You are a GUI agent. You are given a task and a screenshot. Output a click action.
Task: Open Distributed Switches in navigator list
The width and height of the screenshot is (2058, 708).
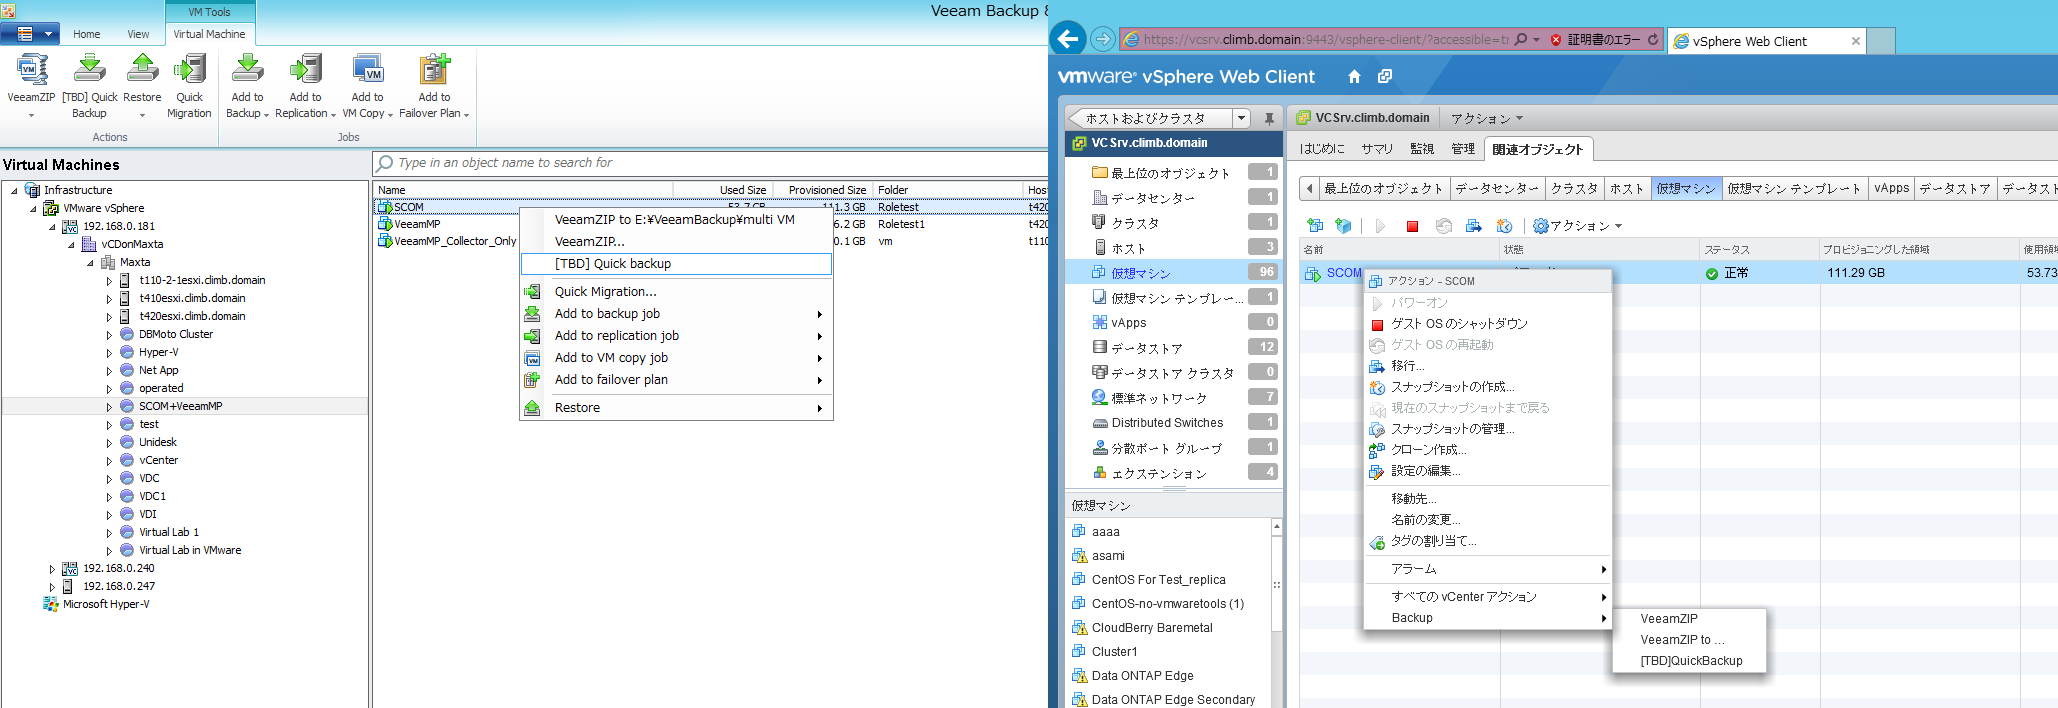(1174, 423)
